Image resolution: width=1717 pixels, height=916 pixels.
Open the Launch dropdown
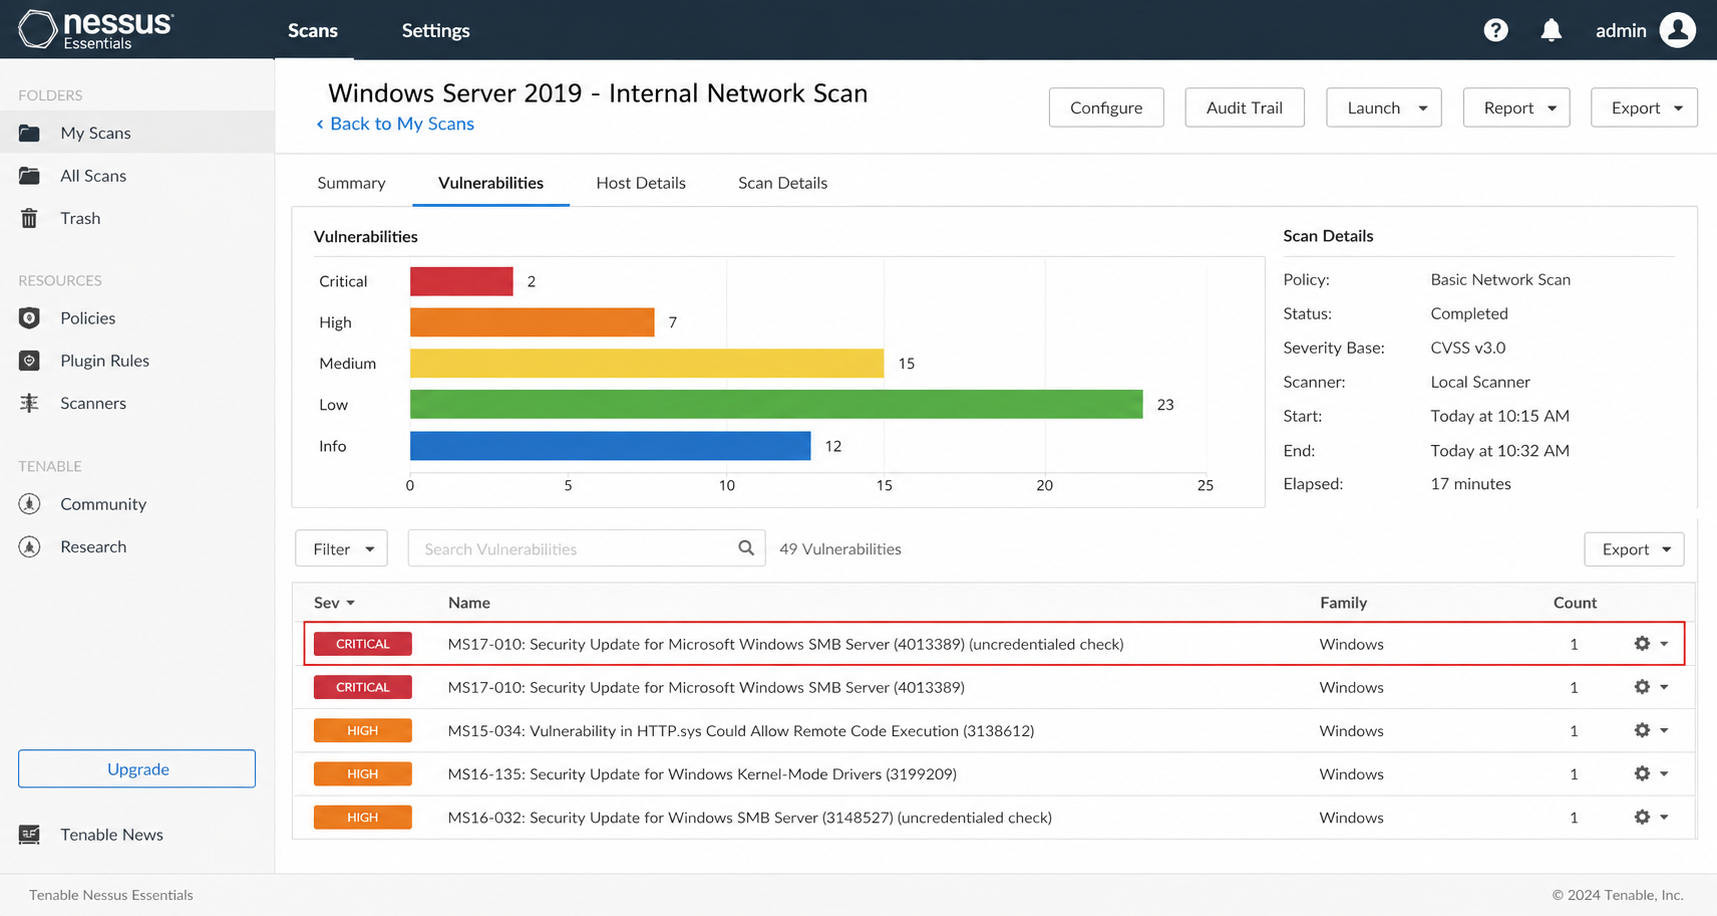(x=1384, y=108)
